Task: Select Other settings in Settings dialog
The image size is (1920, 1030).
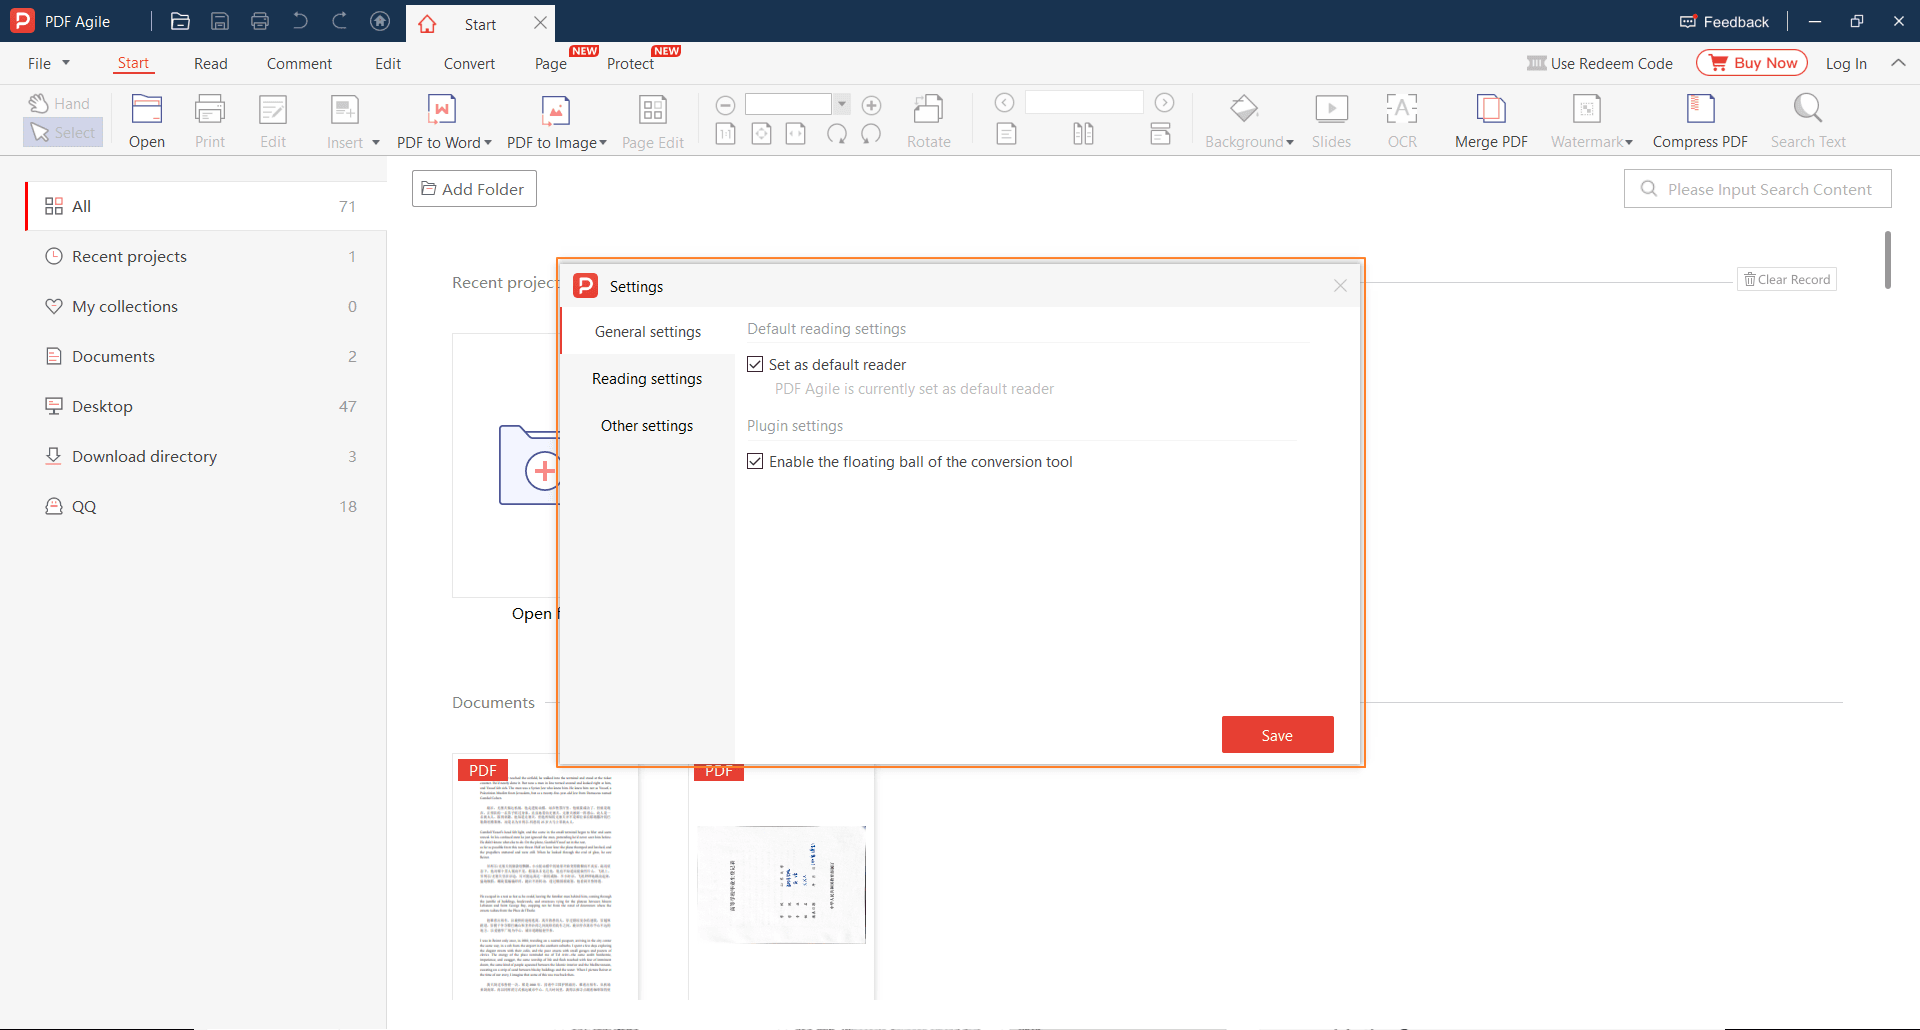Action: coord(647,426)
